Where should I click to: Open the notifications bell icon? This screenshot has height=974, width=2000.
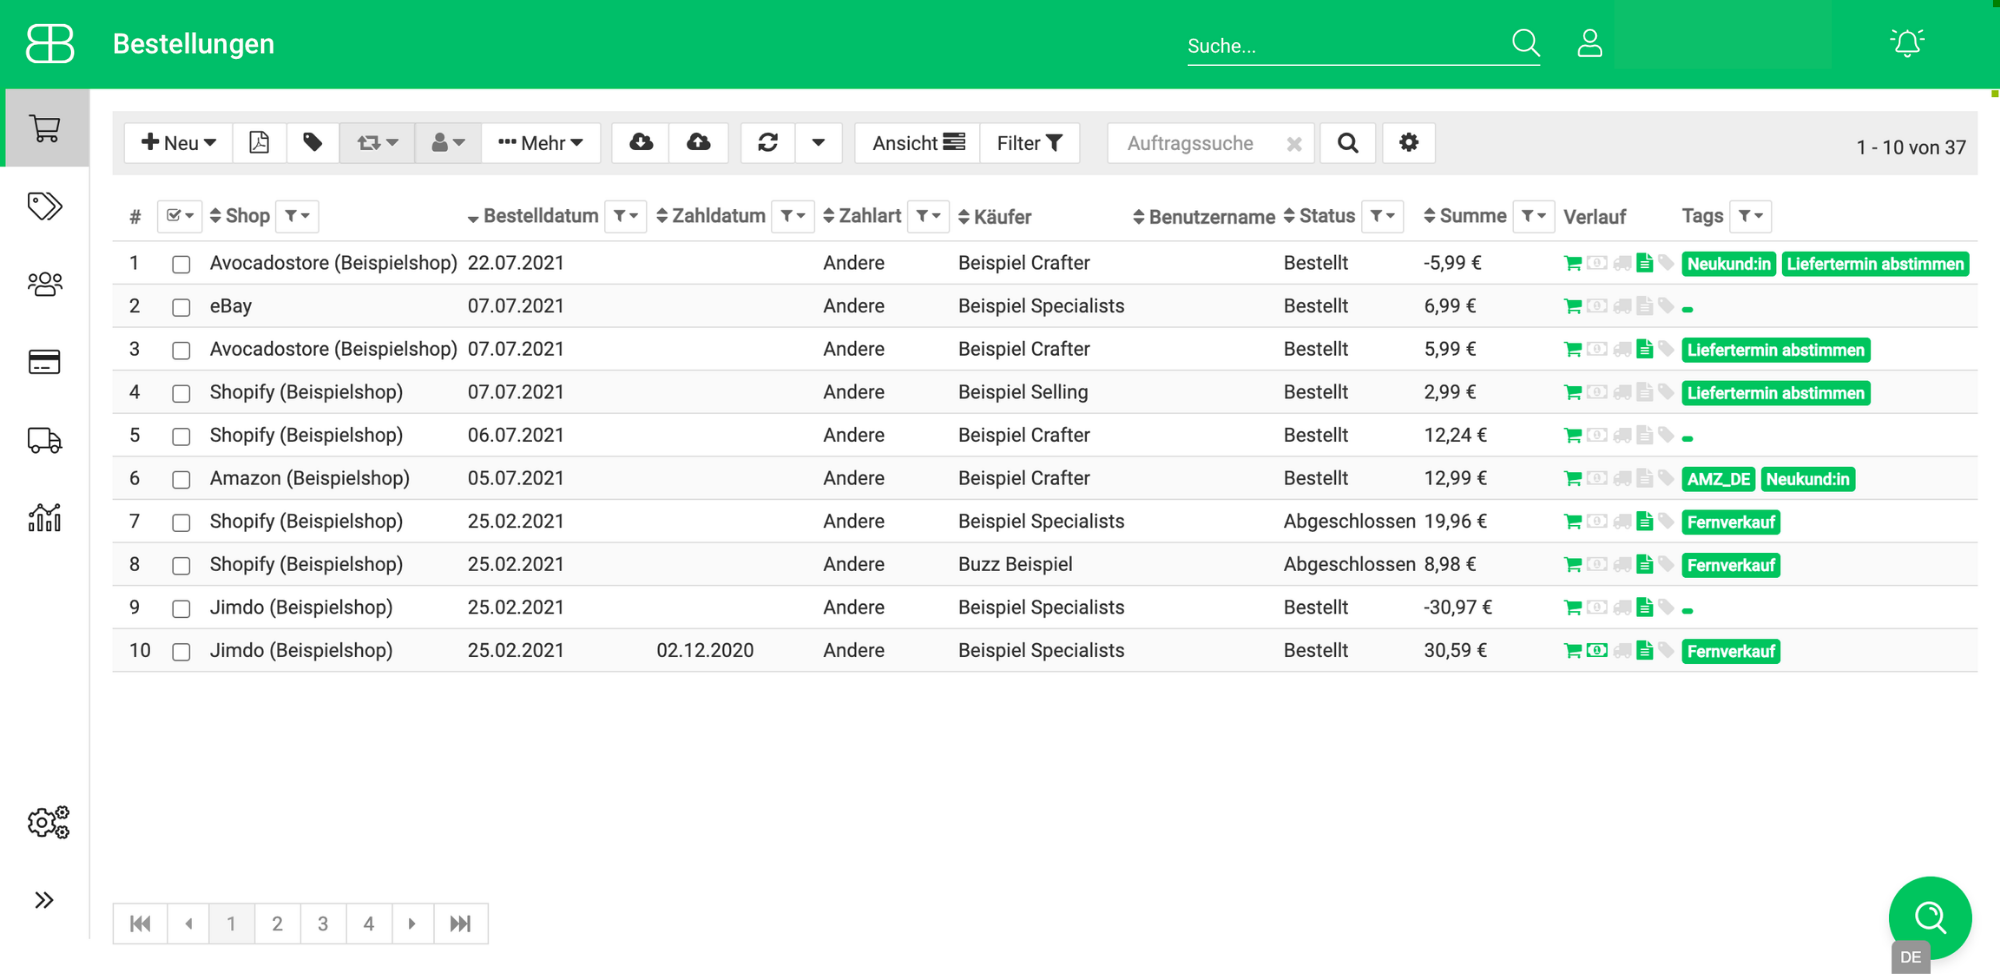(x=1907, y=43)
